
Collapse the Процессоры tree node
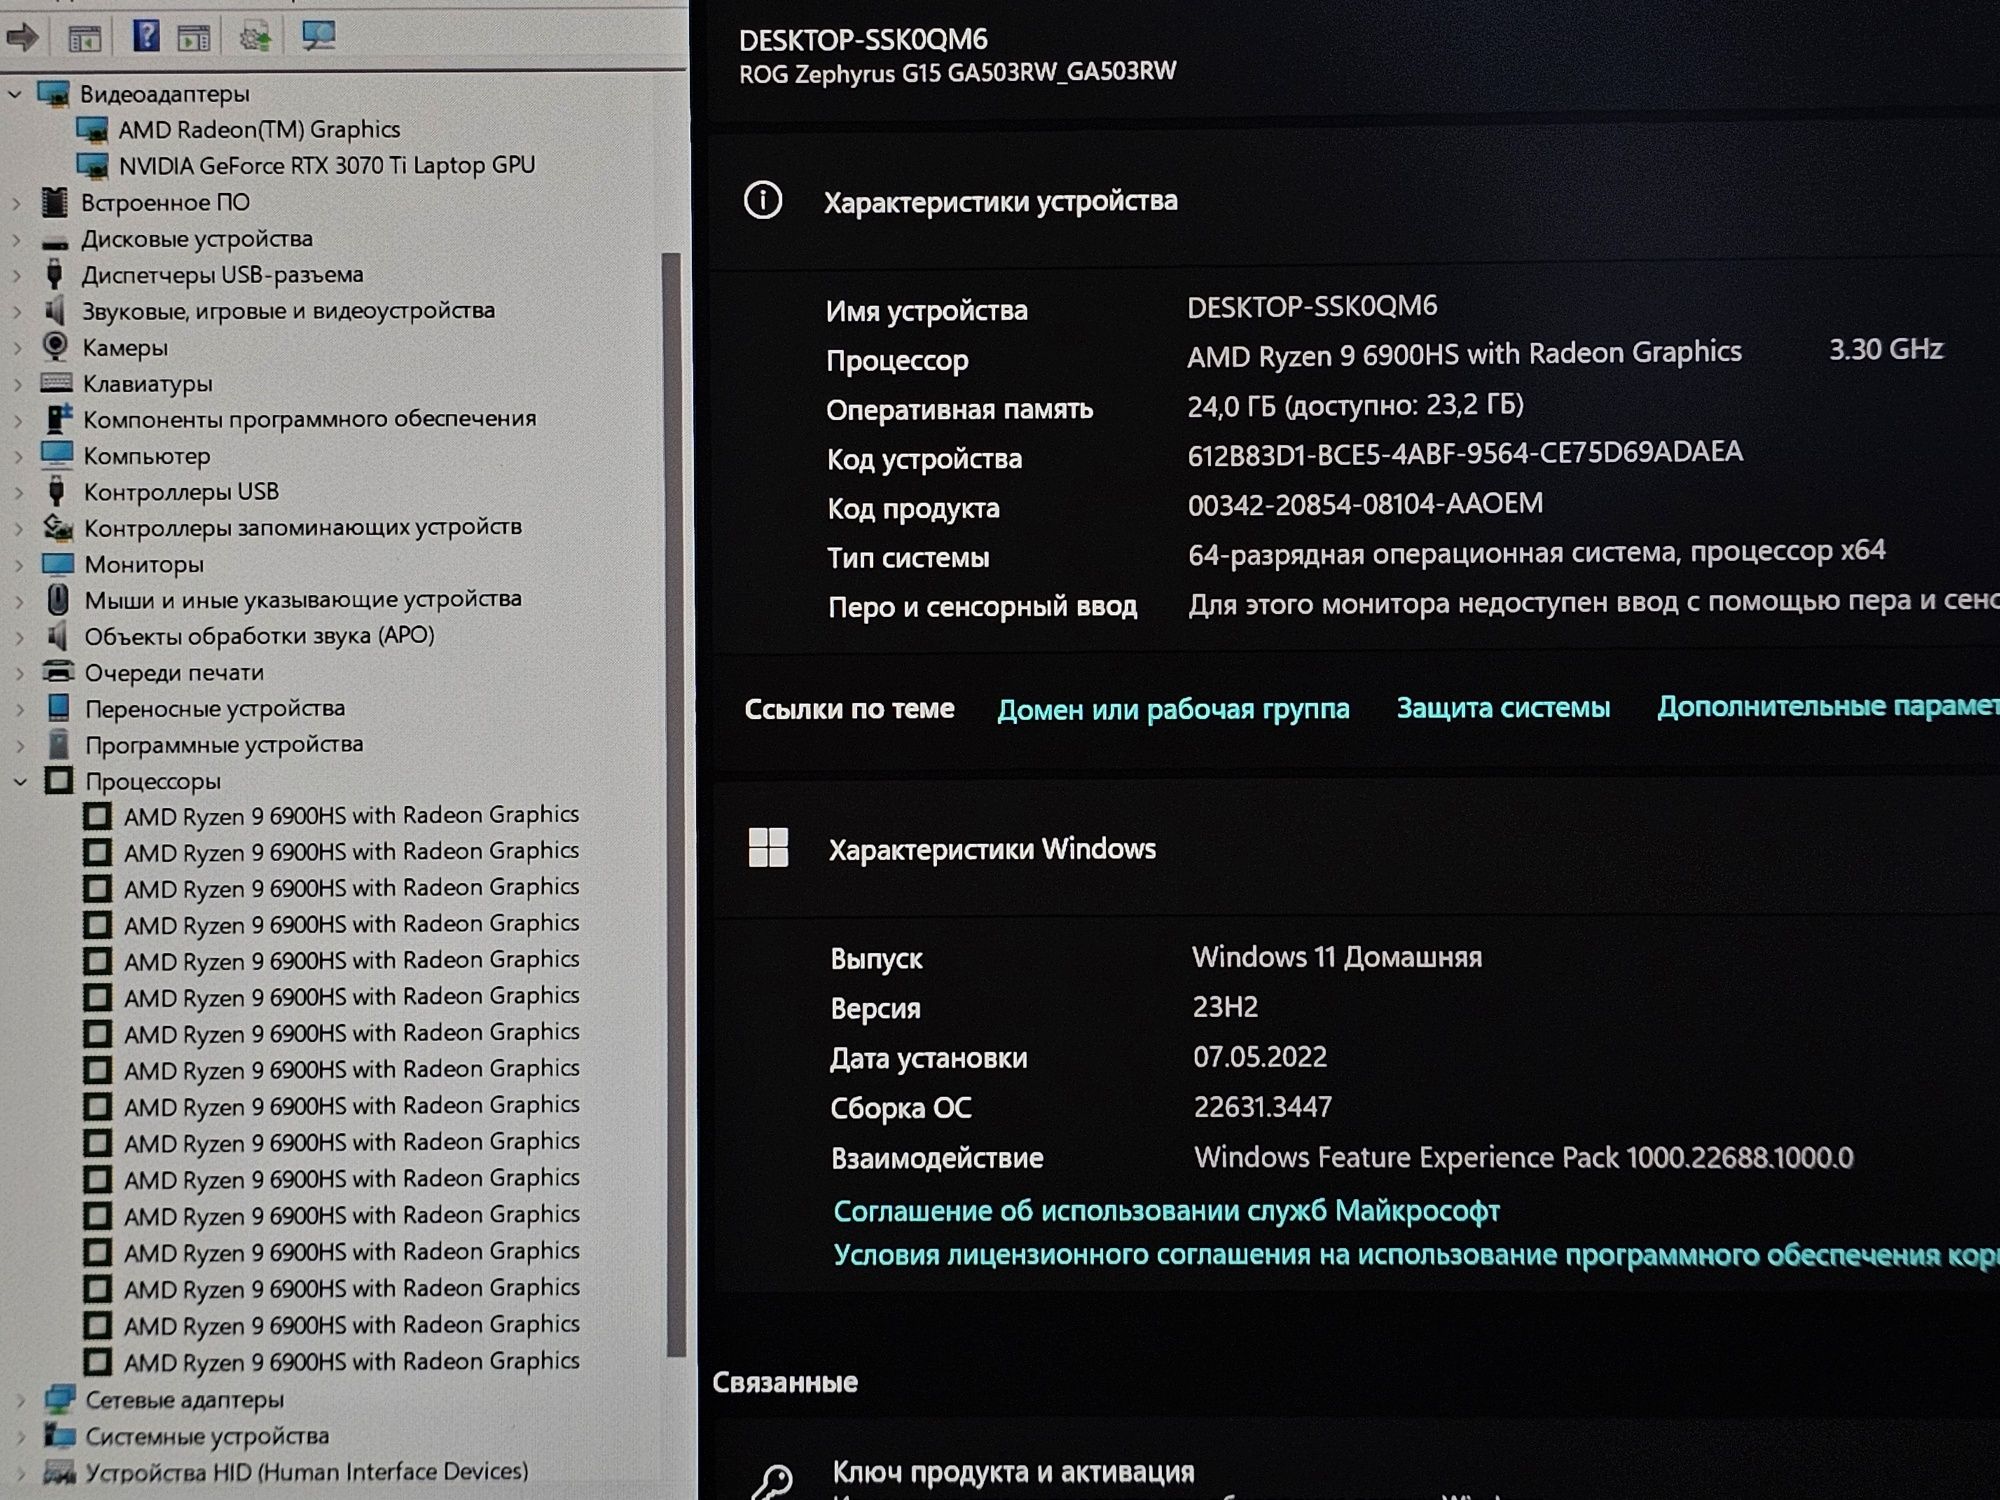pos(20,782)
